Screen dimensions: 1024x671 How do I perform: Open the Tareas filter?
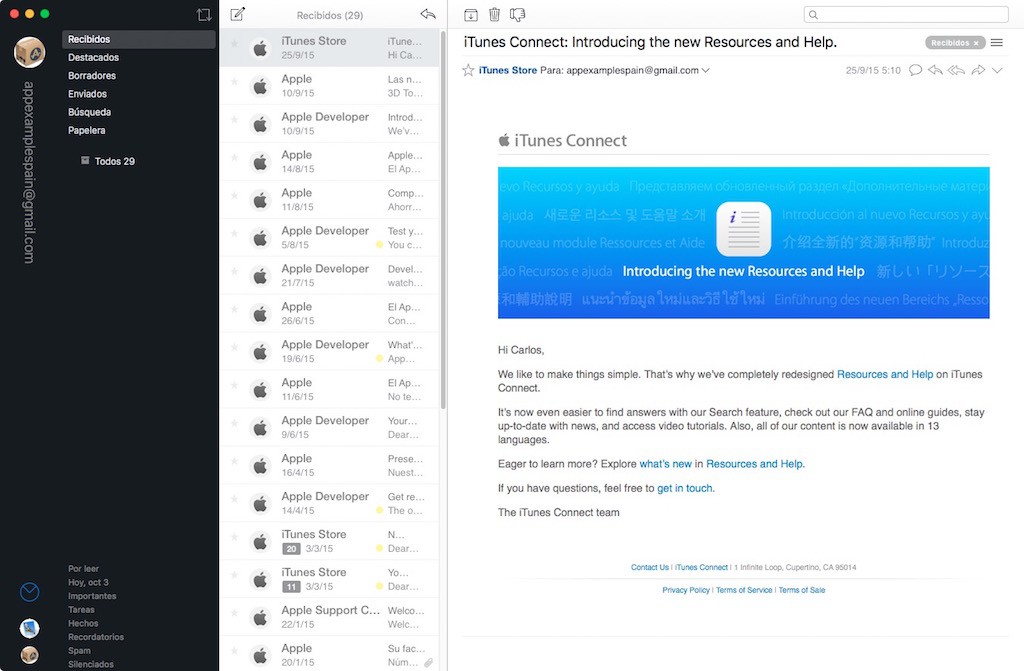click(82, 610)
